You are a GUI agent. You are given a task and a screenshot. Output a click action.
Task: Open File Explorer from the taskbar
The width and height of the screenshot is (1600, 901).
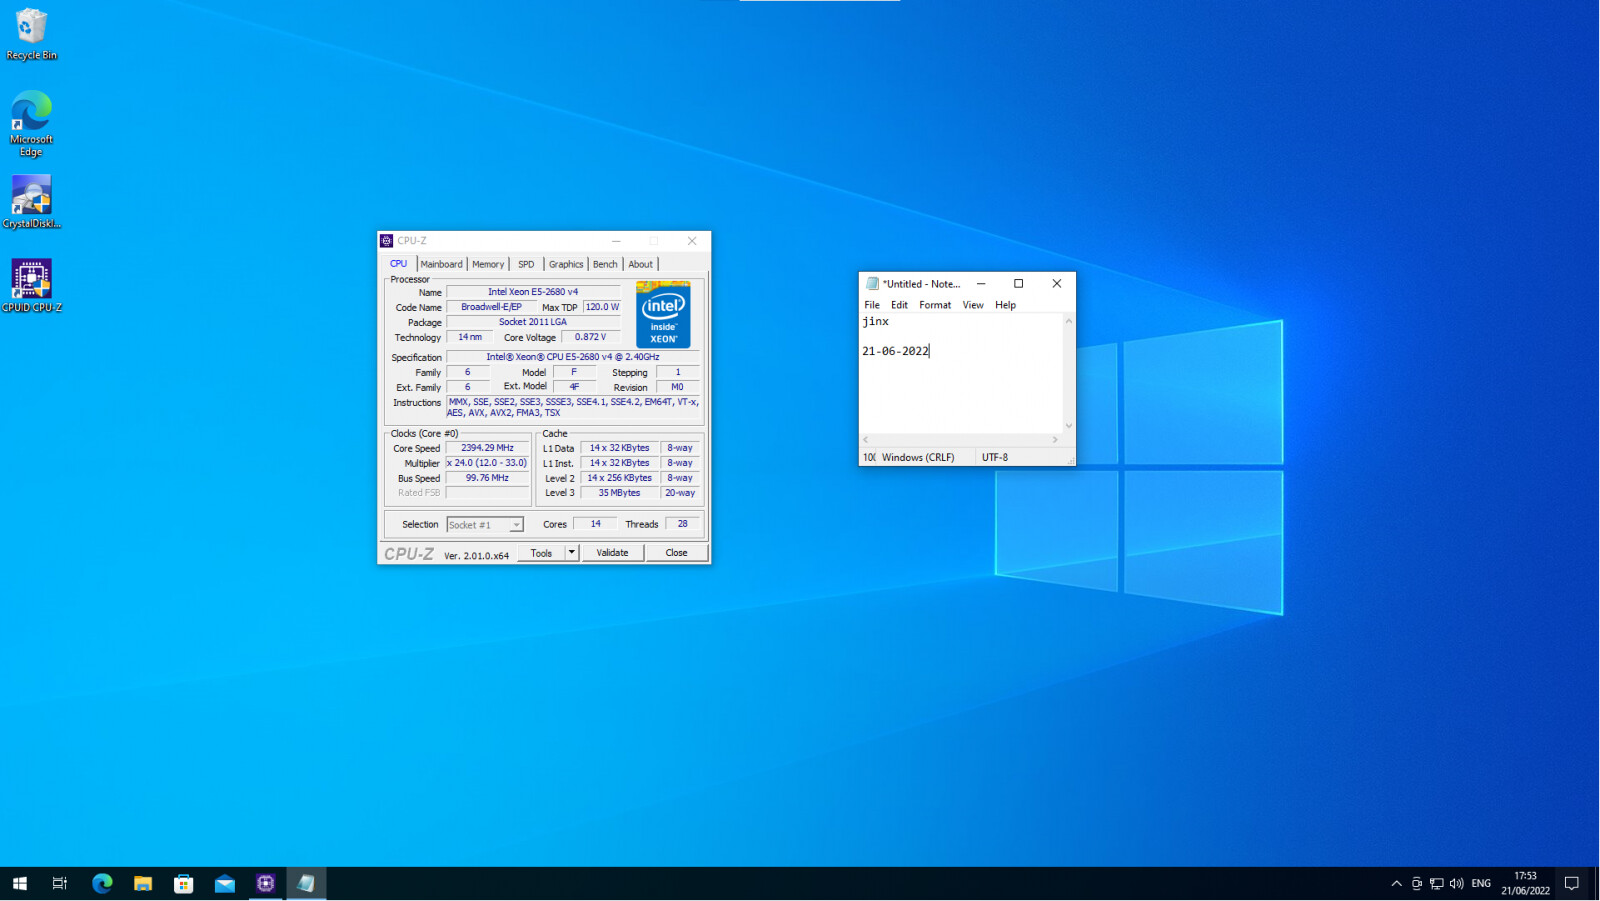[x=143, y=883]
